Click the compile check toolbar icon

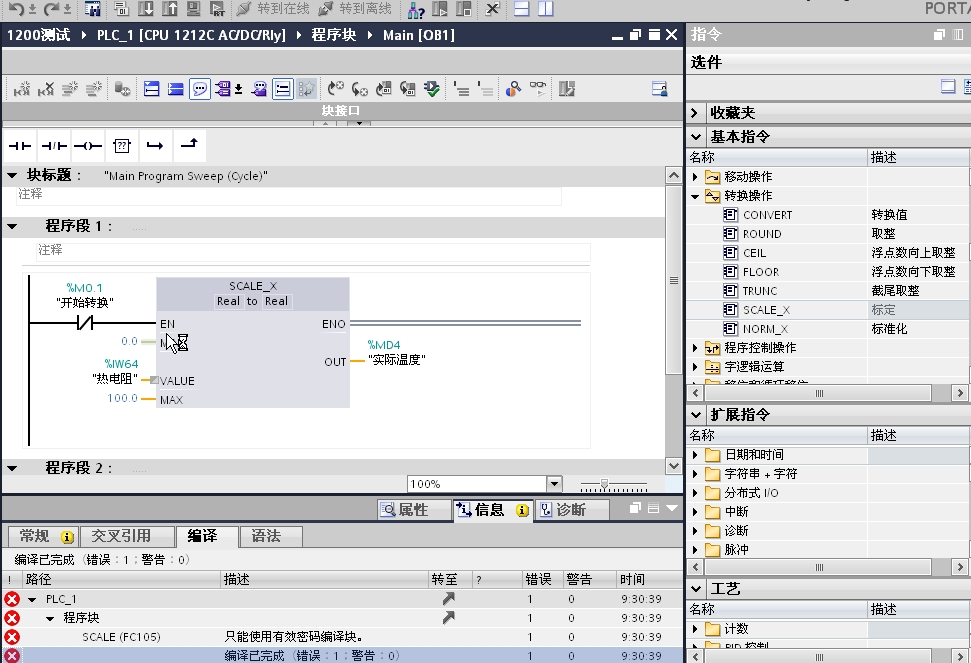click(x=432, y=89)
